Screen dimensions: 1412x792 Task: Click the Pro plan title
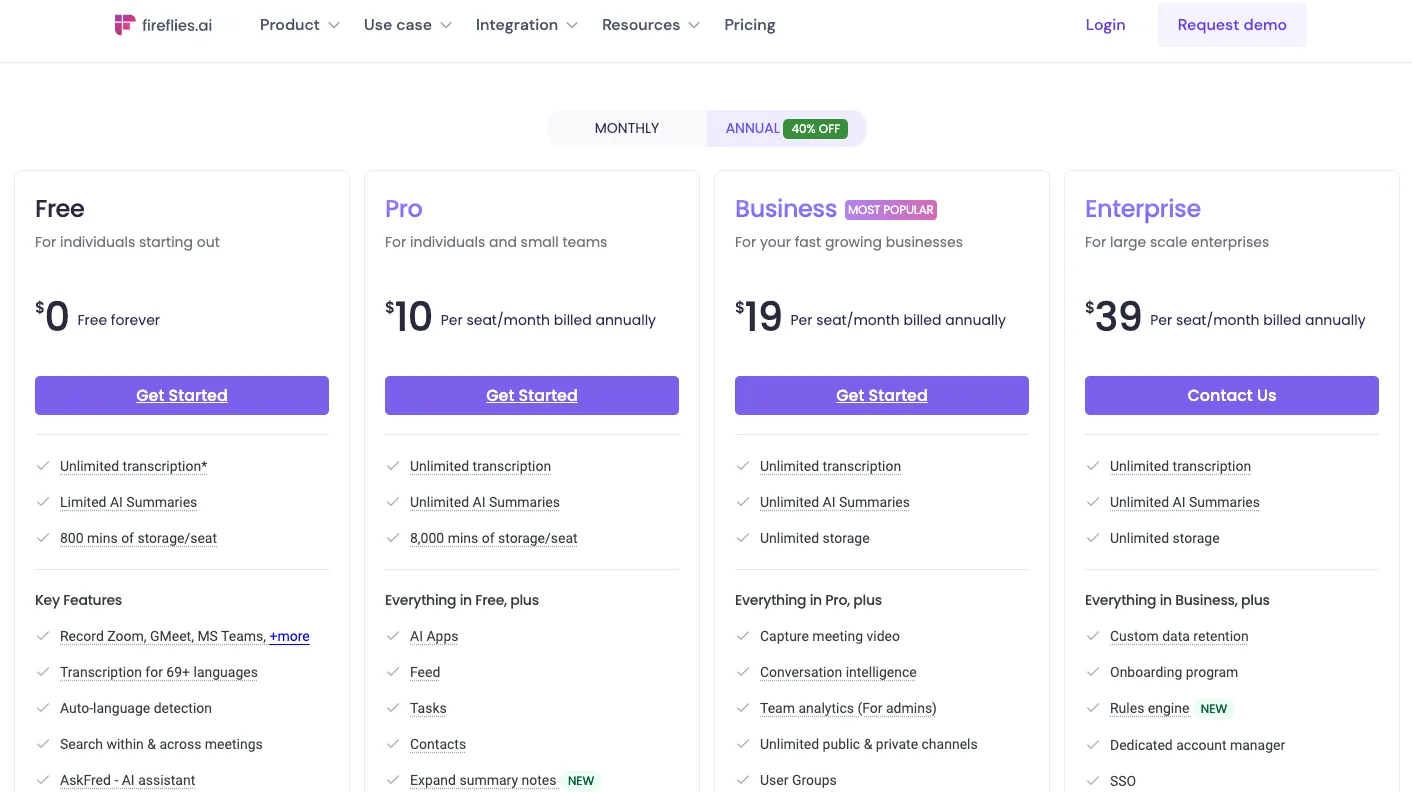pyautogui.click(x=403, y=209)
